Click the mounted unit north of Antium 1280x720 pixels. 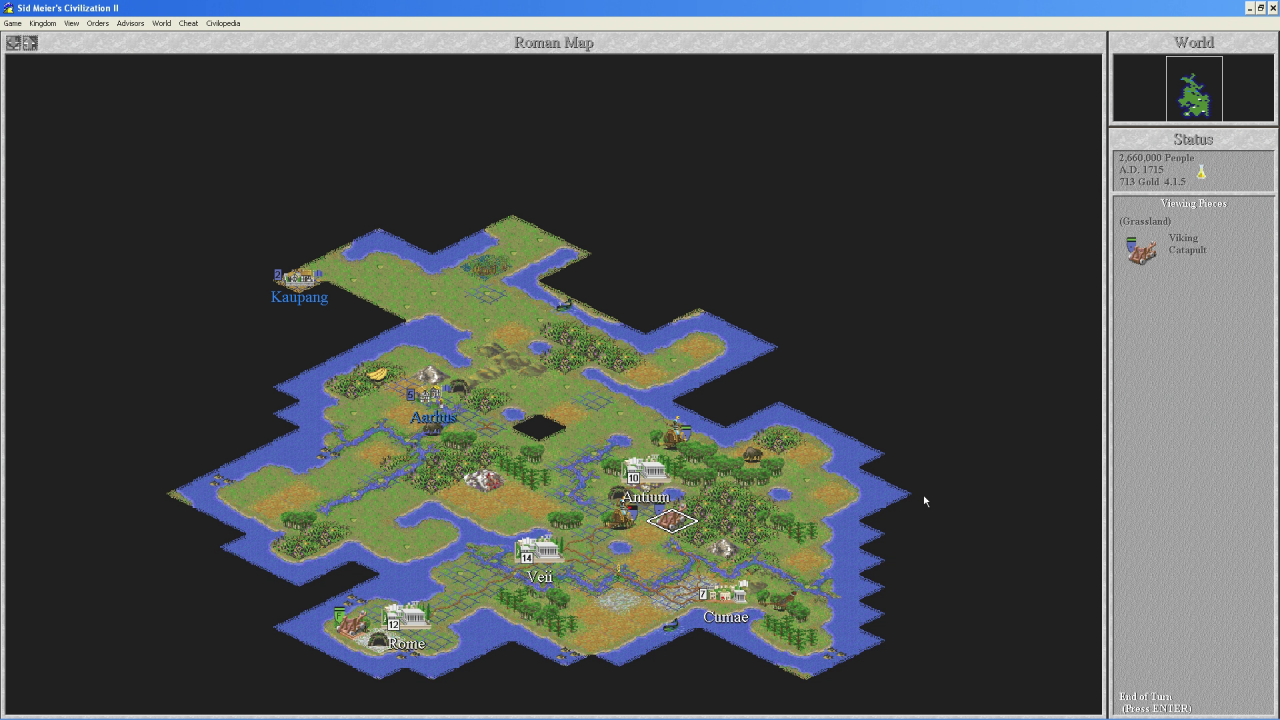pos(679,434)
